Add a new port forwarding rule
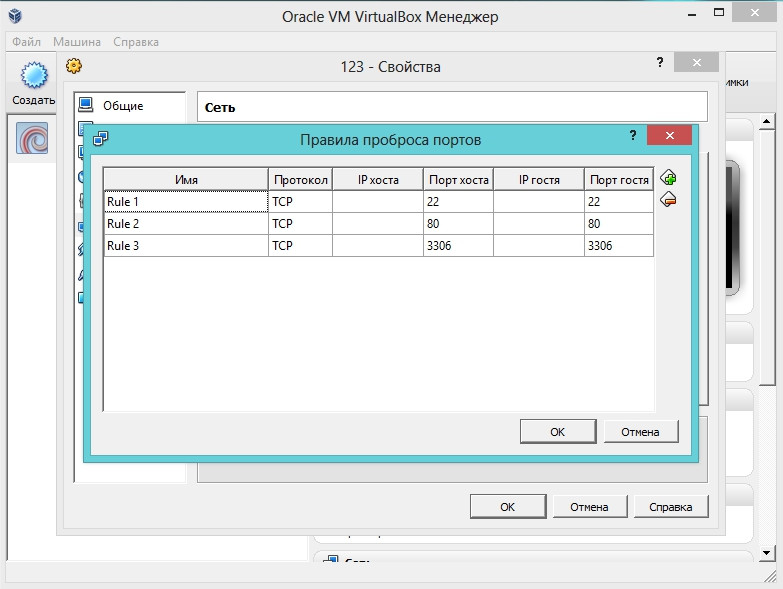The height and width of the screenshot is (589, 783). (x=668, y=178)
